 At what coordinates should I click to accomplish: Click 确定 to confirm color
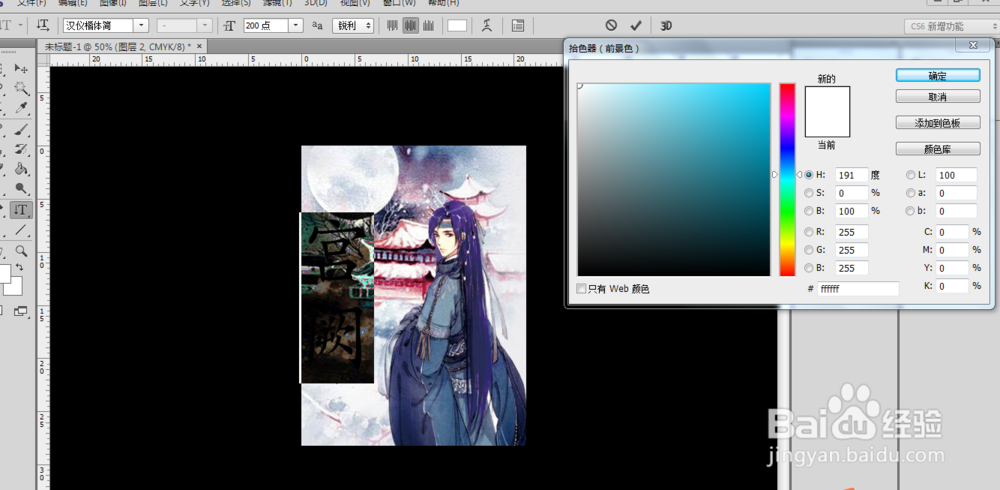(938, 75)
